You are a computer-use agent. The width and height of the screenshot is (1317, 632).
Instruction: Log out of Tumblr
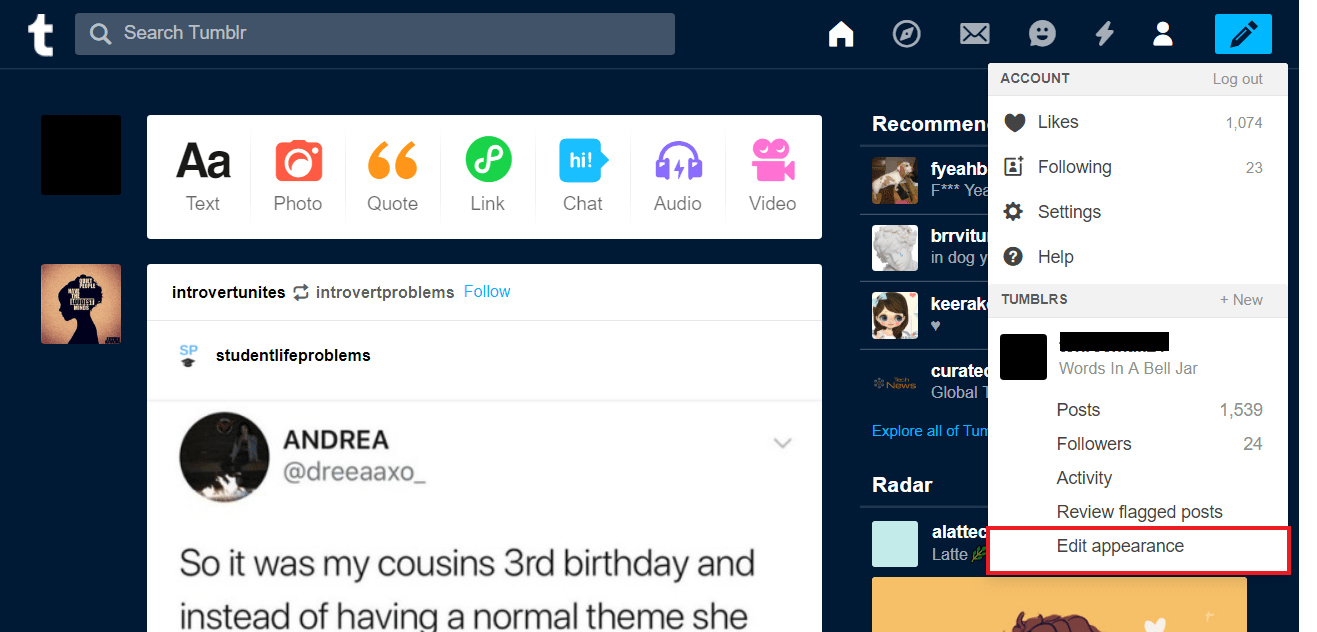[x=1237, y=78]
